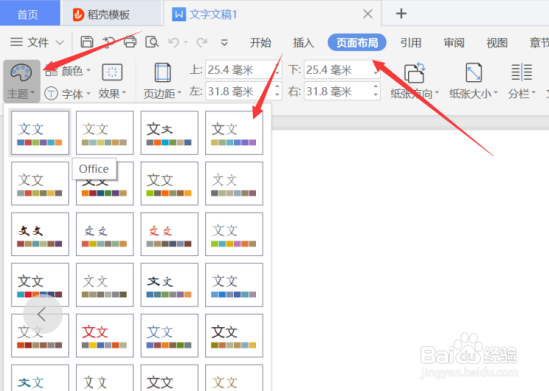Viewport: 549px width, 391px height.
Task: Select third theme in fifth row
Action: click(169, 336)
